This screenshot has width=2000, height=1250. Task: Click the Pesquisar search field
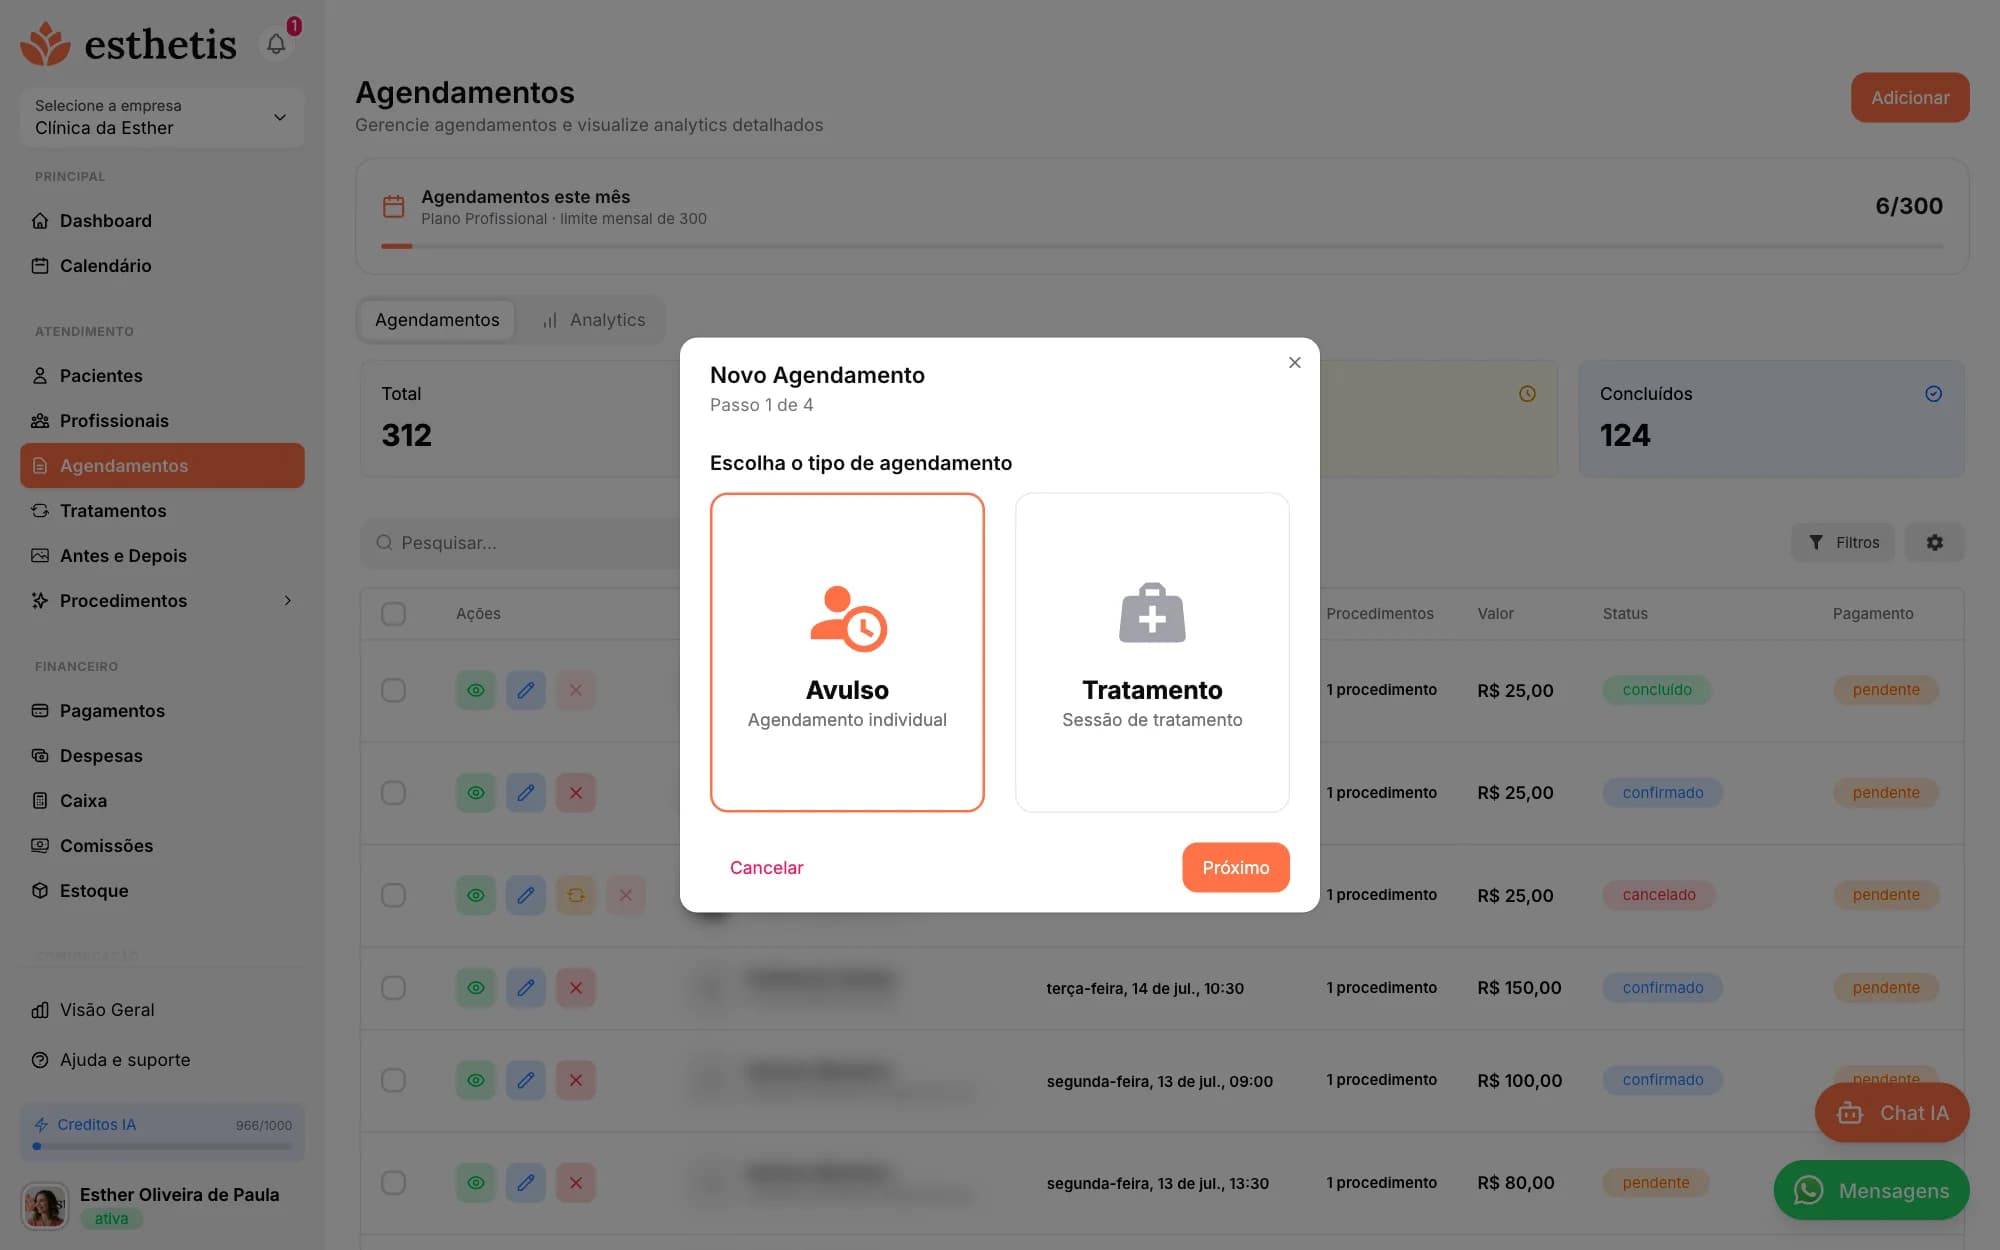tap(520, 542)
